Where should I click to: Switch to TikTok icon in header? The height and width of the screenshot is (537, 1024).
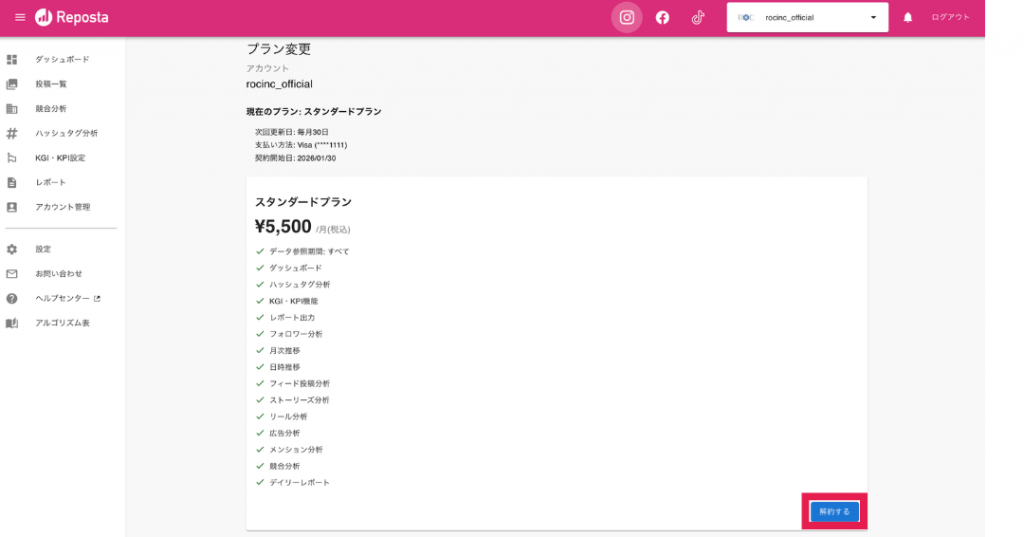pos(698,18)
